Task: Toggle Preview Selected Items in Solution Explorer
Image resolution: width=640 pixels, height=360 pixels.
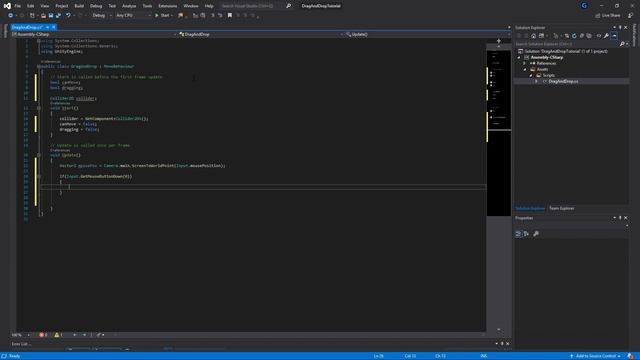Action: (x=614, y=36)
